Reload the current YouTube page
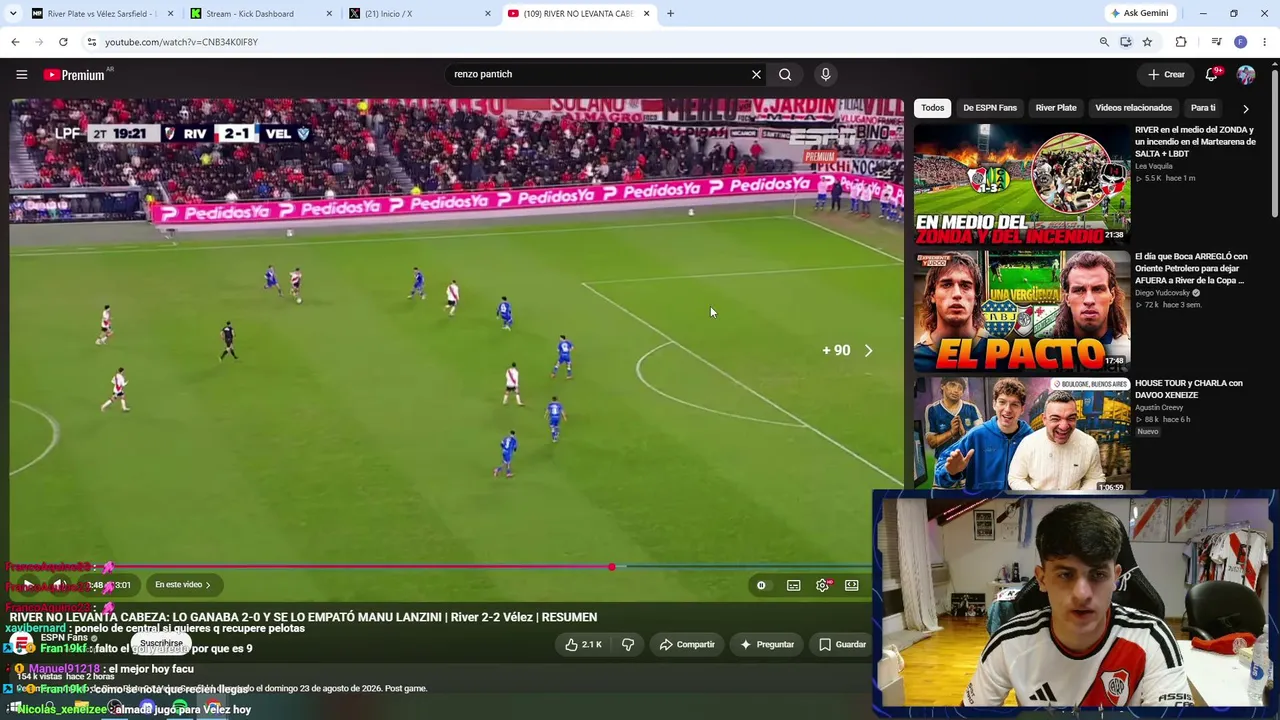 [63, 42]
